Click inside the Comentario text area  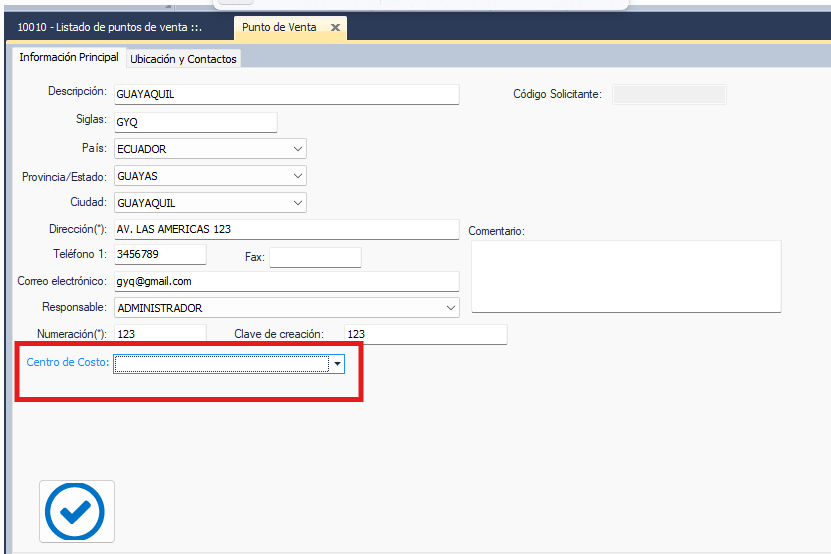point(625,276)
